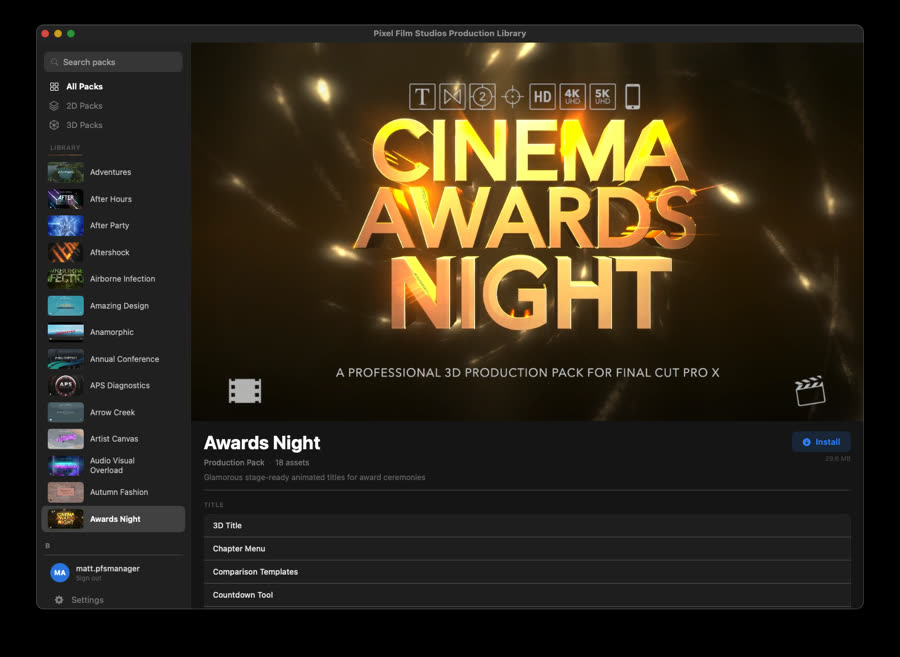Open the Adventures pack thumbnail

click(65, 172)
